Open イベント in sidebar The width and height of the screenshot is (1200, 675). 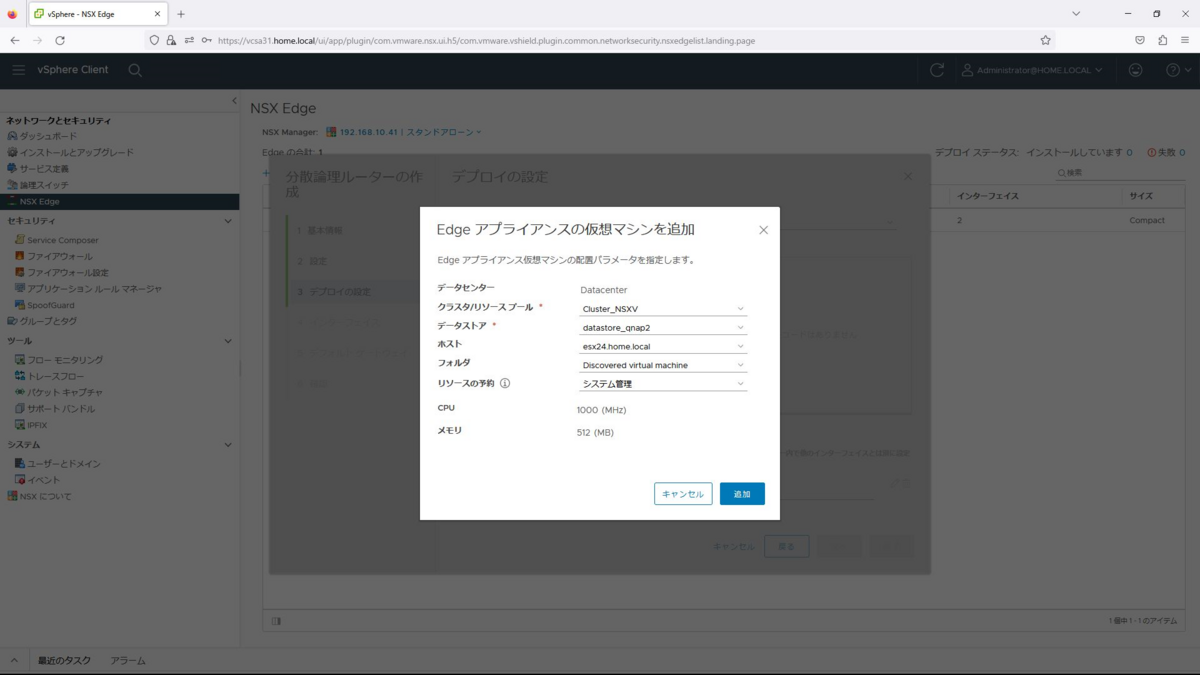click(x=43, y=480)
